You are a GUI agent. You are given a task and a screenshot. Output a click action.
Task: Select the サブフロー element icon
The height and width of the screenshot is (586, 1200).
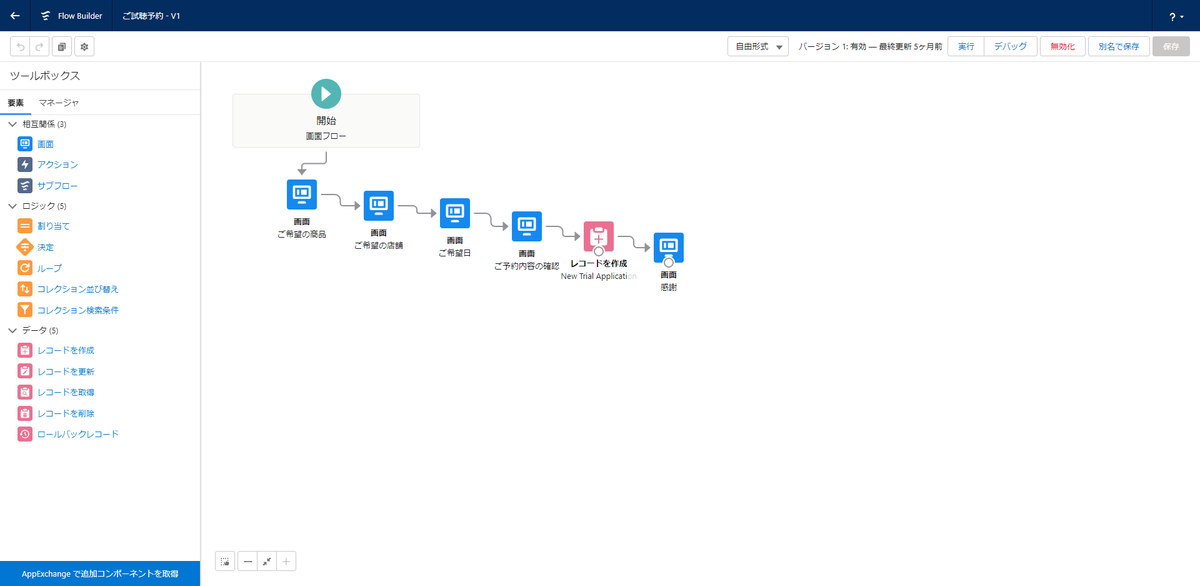(x=25, y=186)
